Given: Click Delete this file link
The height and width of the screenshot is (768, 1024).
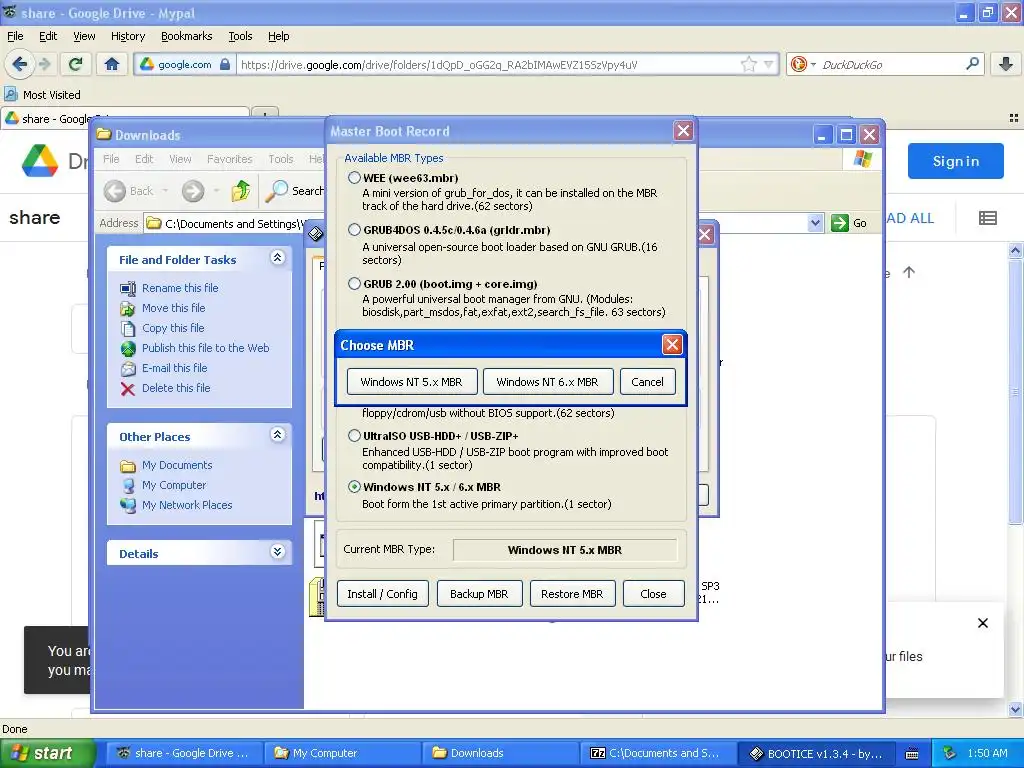Looking at the screenshot, I should (x=176, y=388).
